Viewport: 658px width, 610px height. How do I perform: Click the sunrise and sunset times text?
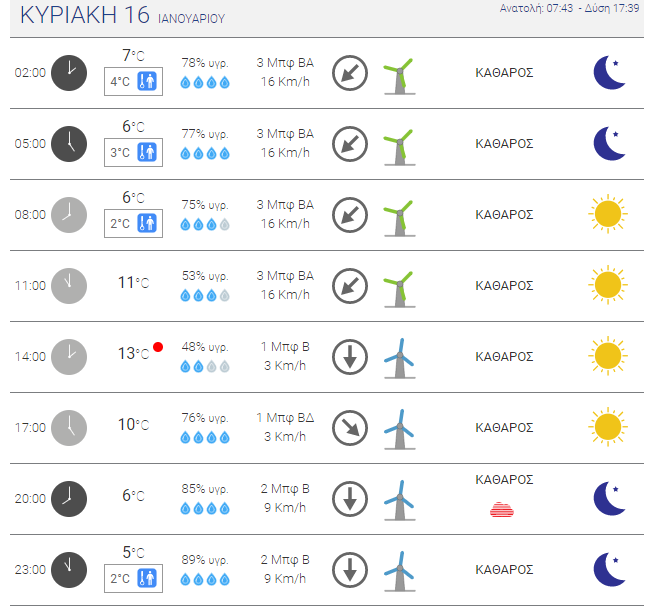point(569,8)
